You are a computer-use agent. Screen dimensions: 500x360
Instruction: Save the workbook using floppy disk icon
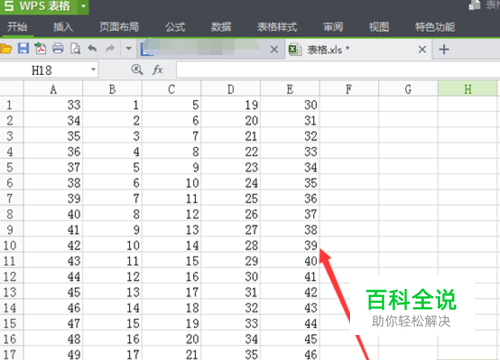[23, 49]
